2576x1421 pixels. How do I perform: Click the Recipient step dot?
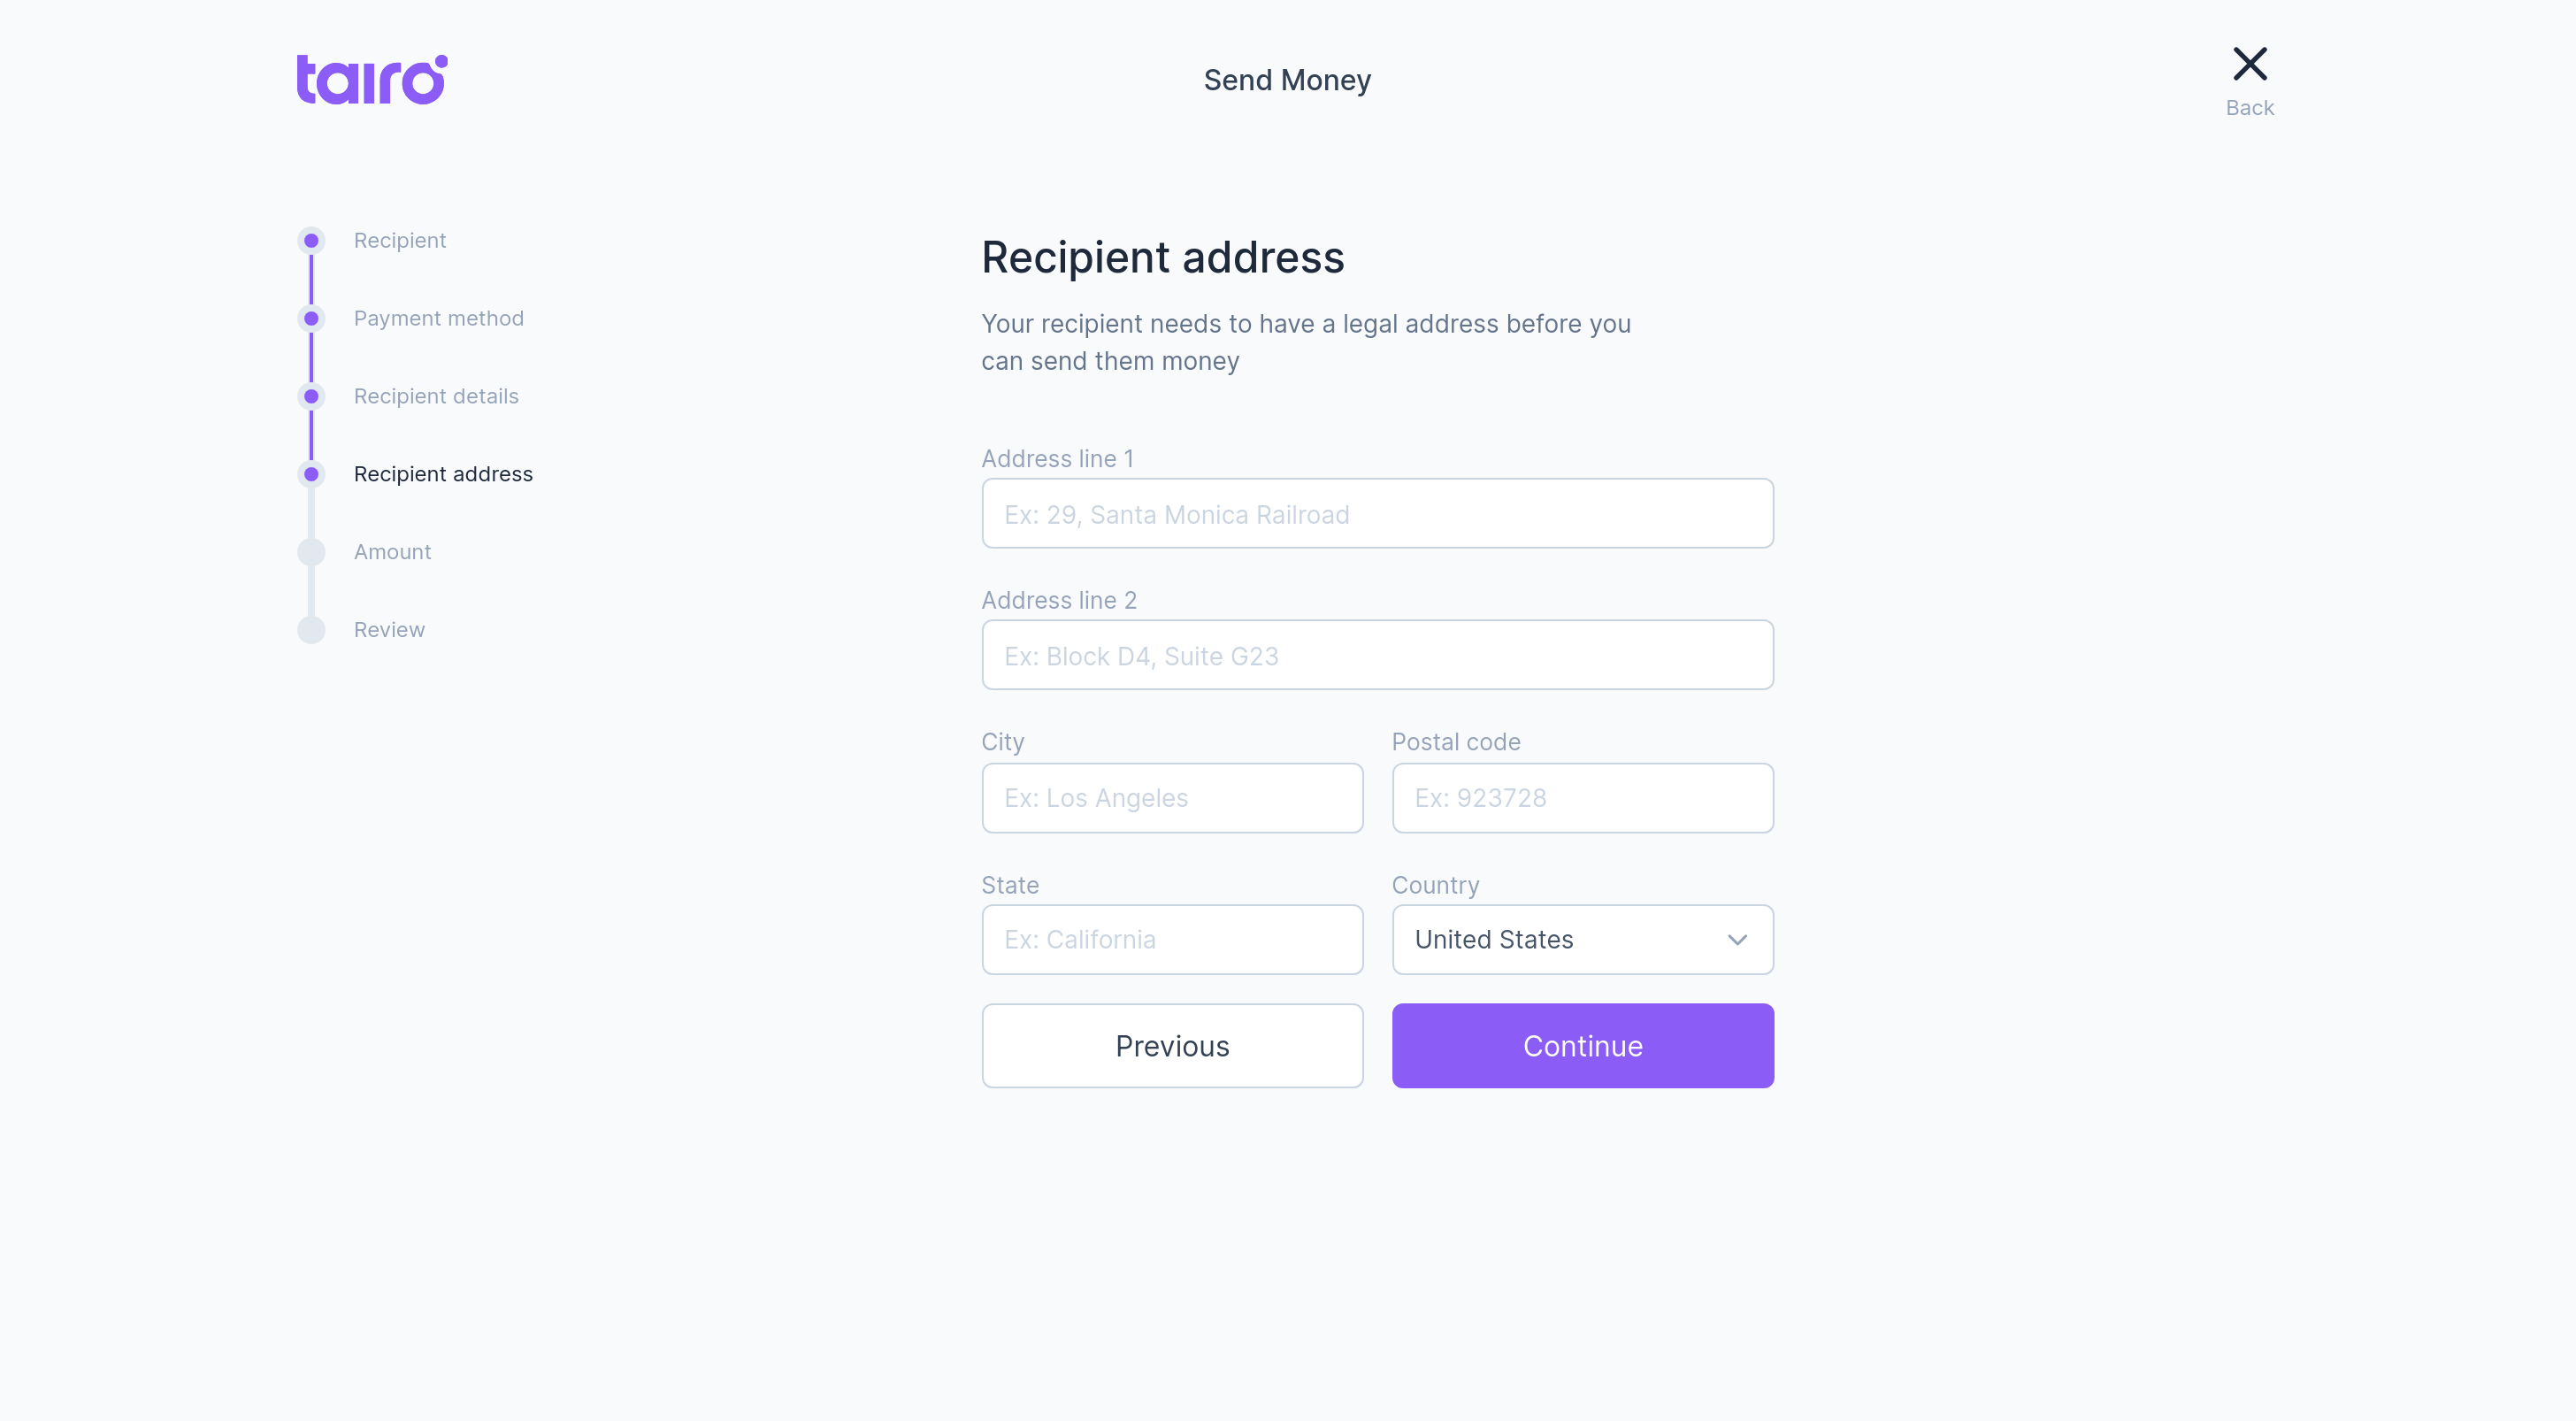coord(311,241)
